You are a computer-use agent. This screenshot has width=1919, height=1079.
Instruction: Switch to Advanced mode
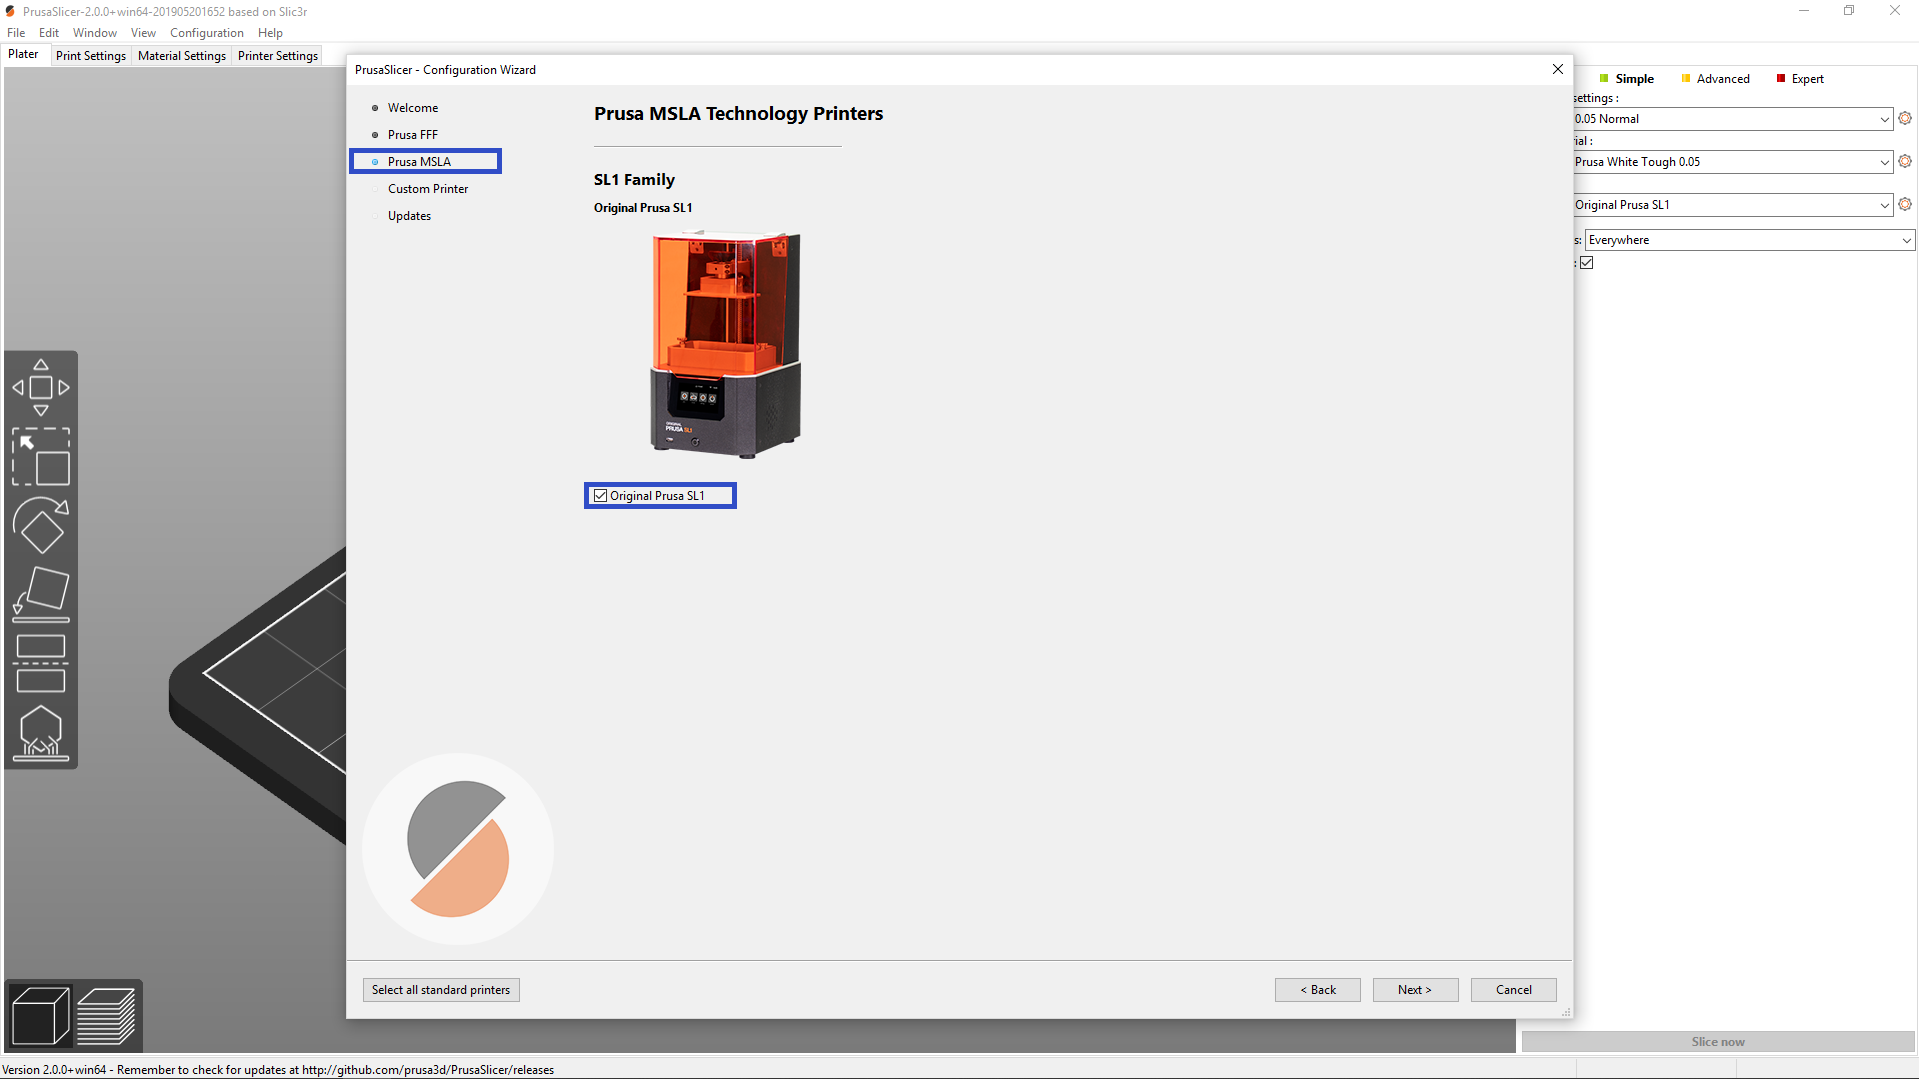[x=1716, y=79]
